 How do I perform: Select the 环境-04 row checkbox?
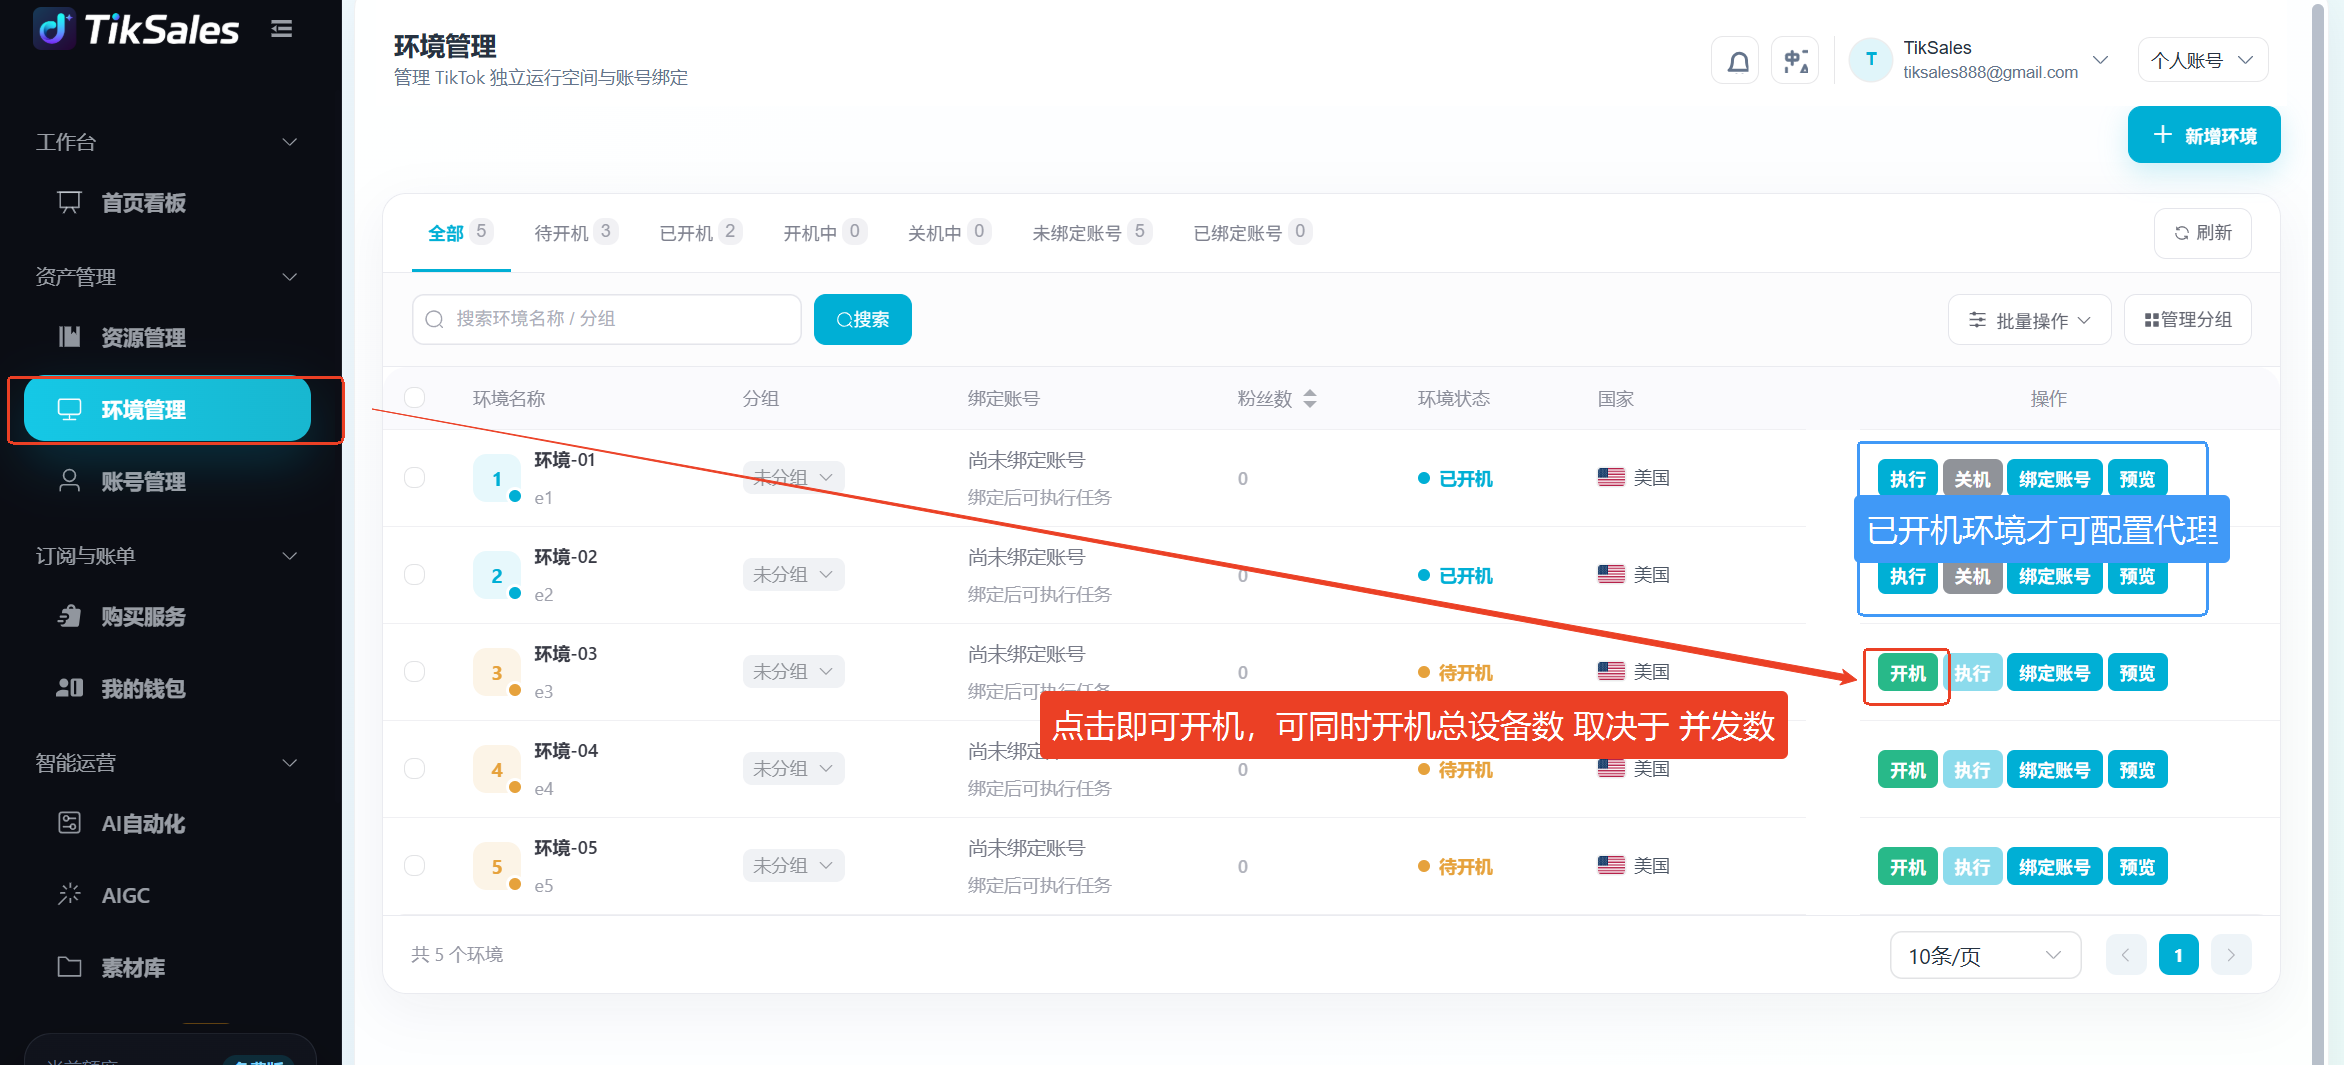point(414,768)
